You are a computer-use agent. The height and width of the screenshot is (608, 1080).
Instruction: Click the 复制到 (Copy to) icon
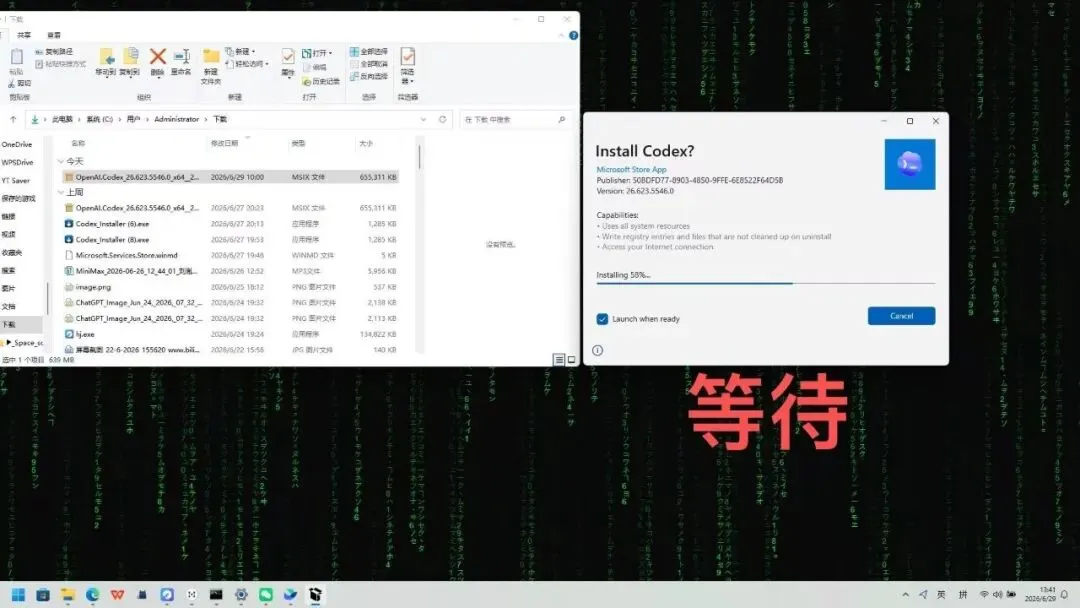tap(129, 57)
